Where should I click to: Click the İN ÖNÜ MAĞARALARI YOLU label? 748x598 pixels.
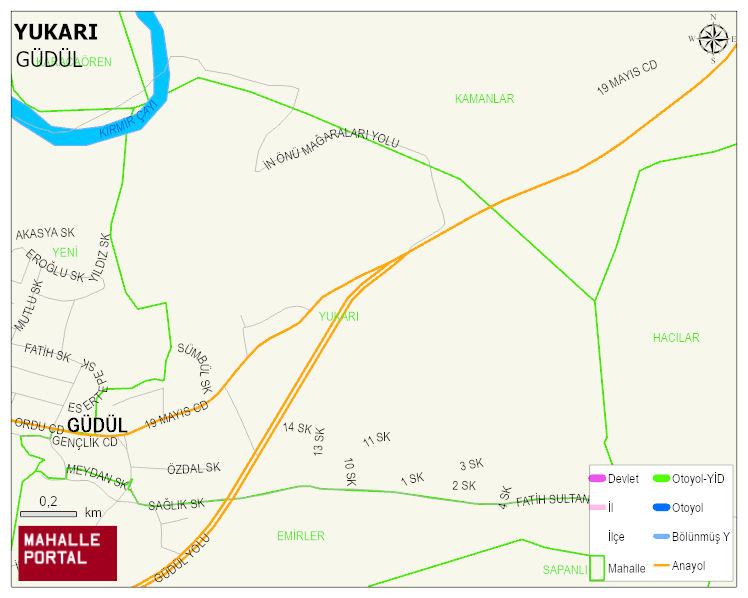coord(331,148)
